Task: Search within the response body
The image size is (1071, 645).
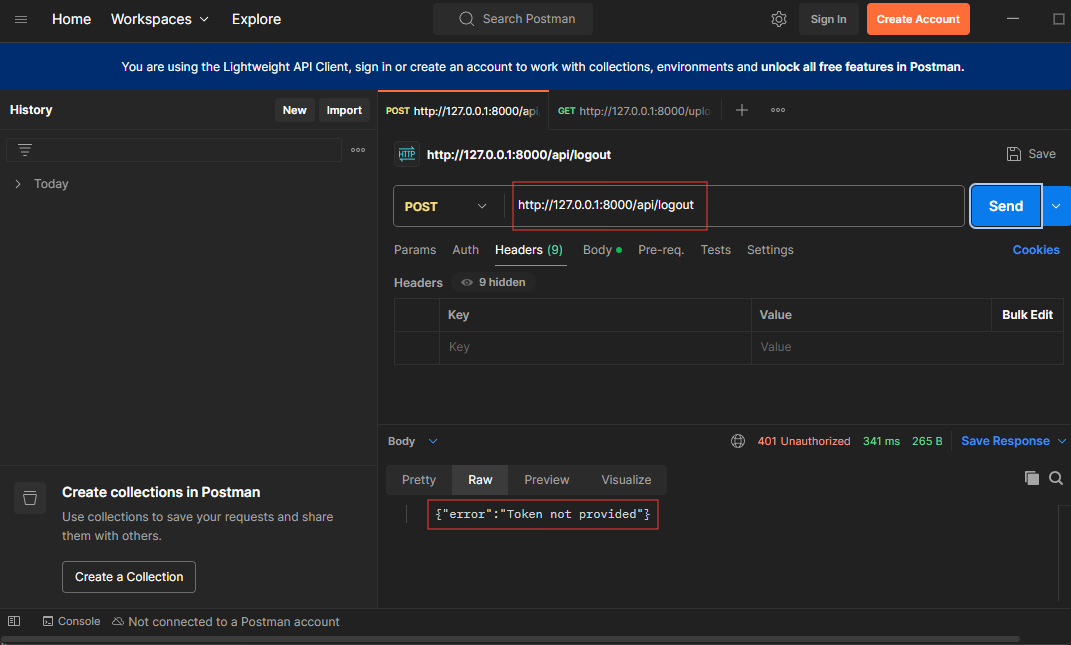Action: click(1056, 479)
